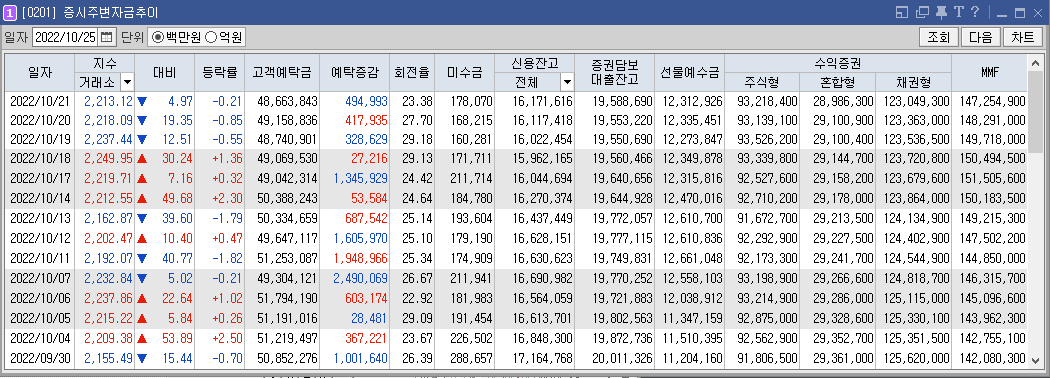1050x378 pixels.
Task: Click the 다음 next button
Action: [x=981, y=38]
